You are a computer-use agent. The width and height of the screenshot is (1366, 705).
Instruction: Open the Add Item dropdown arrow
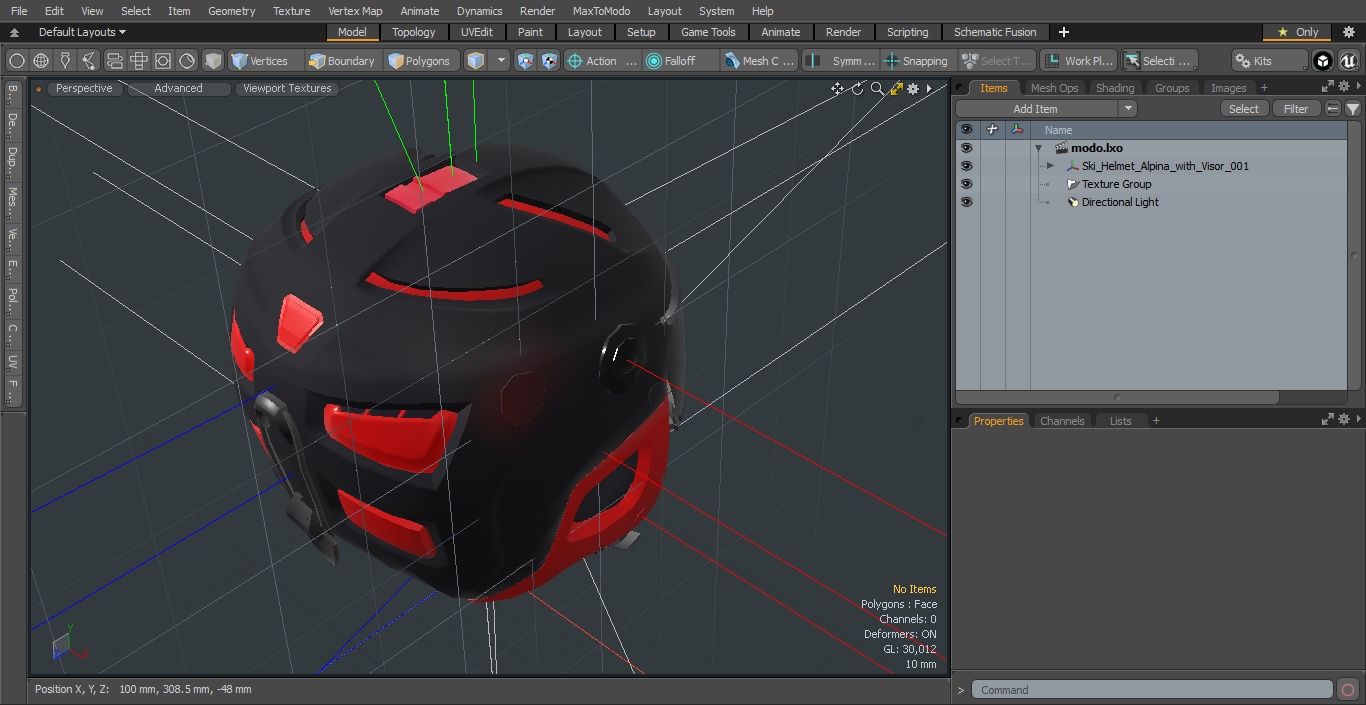(1128, 109)
